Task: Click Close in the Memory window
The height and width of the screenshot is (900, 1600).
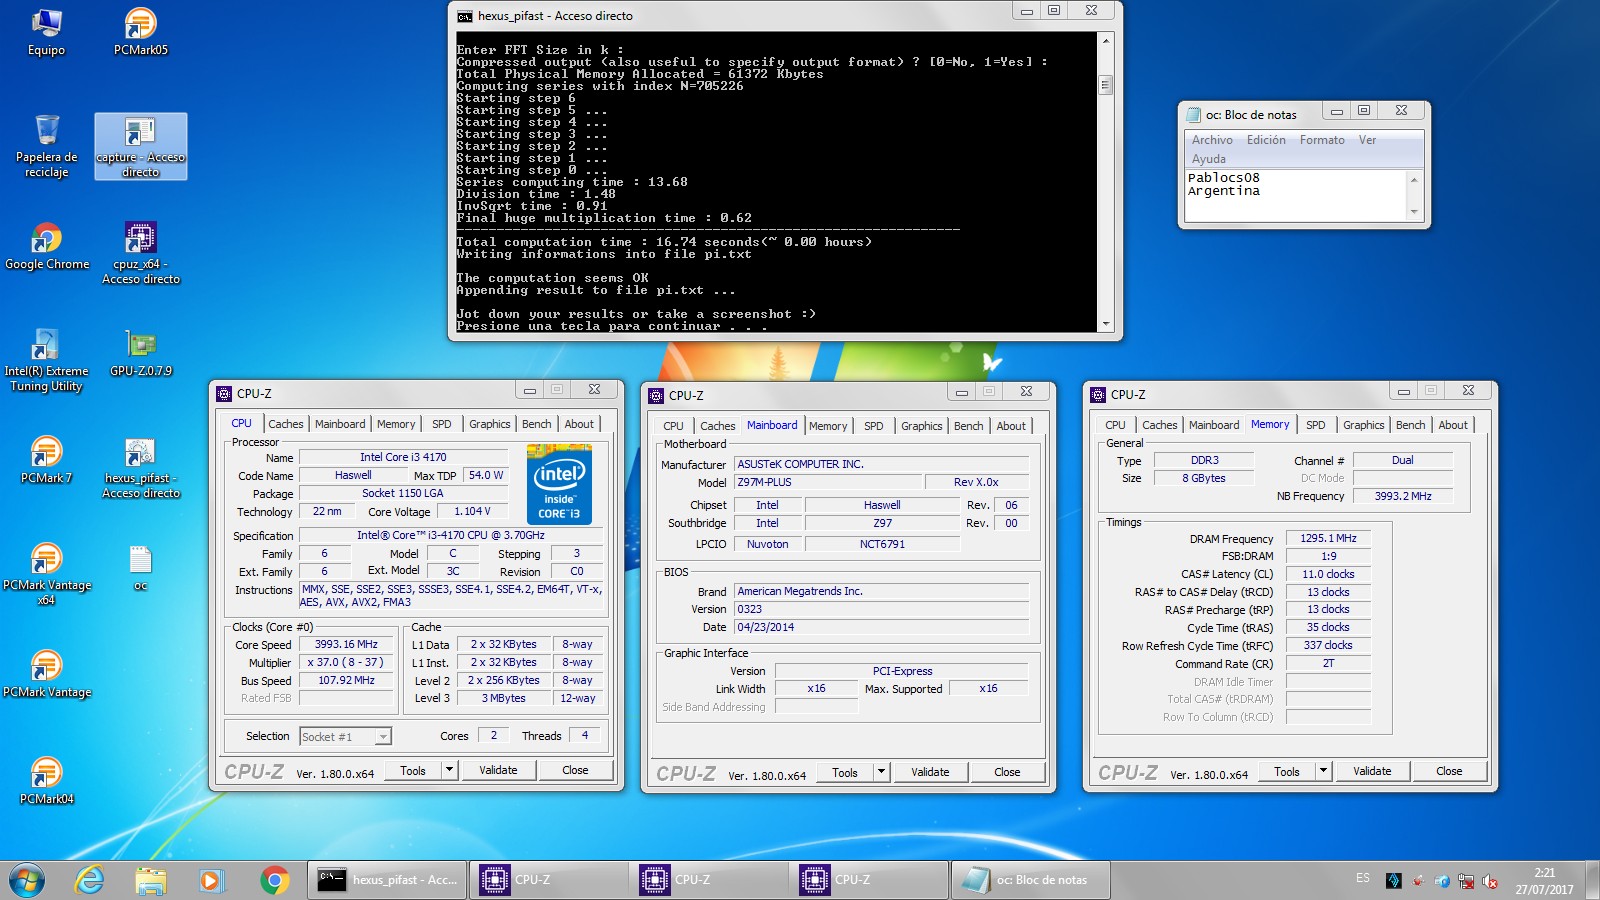Action: click(1449, 771)
